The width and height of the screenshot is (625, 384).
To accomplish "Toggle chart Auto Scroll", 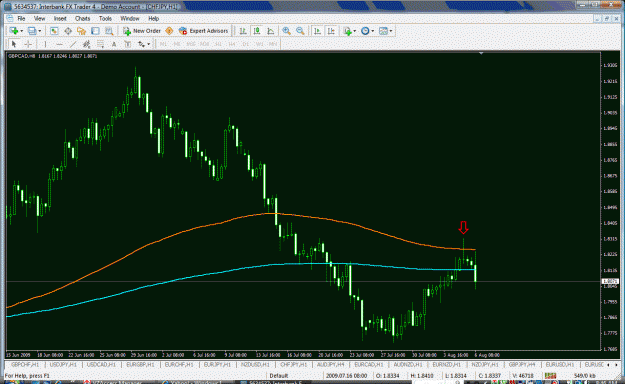I will tap(318, 31).
